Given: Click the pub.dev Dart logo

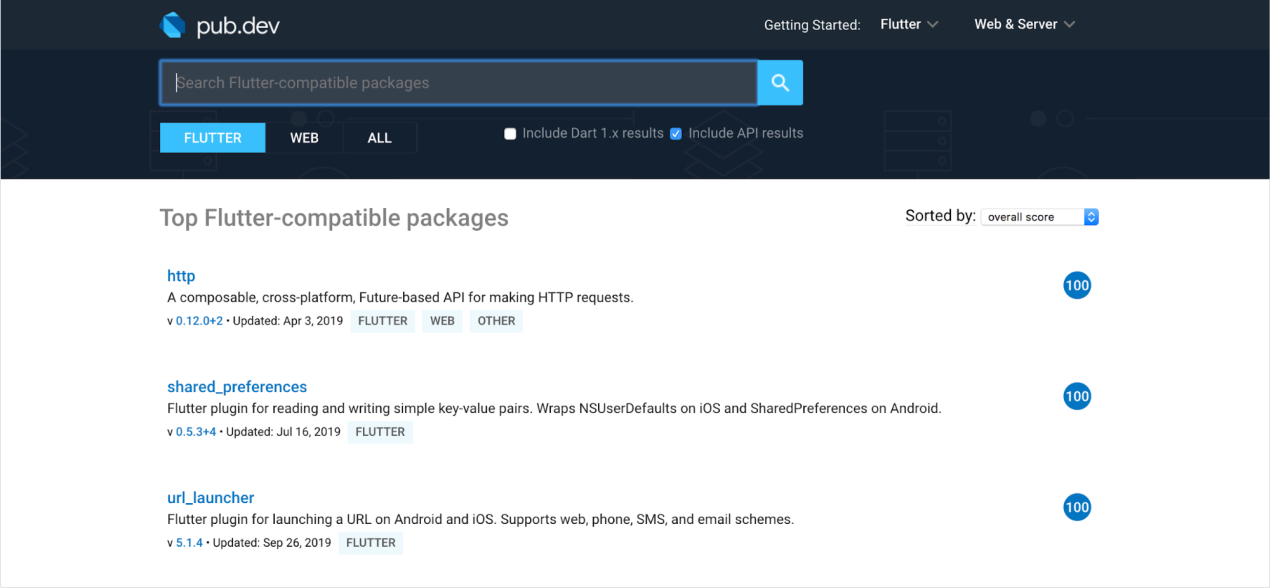Looking at the screenshot, I should (x=174, y=25).
